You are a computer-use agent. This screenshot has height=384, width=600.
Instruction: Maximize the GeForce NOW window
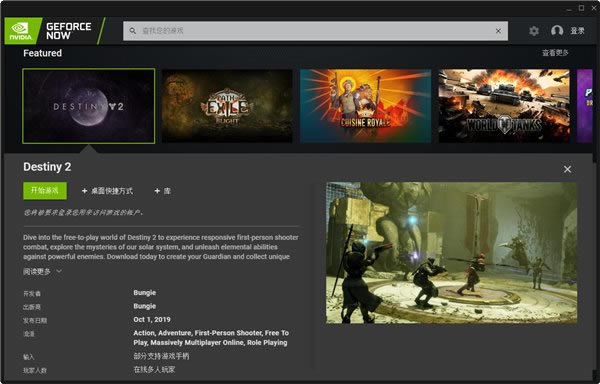coord(581,8)
